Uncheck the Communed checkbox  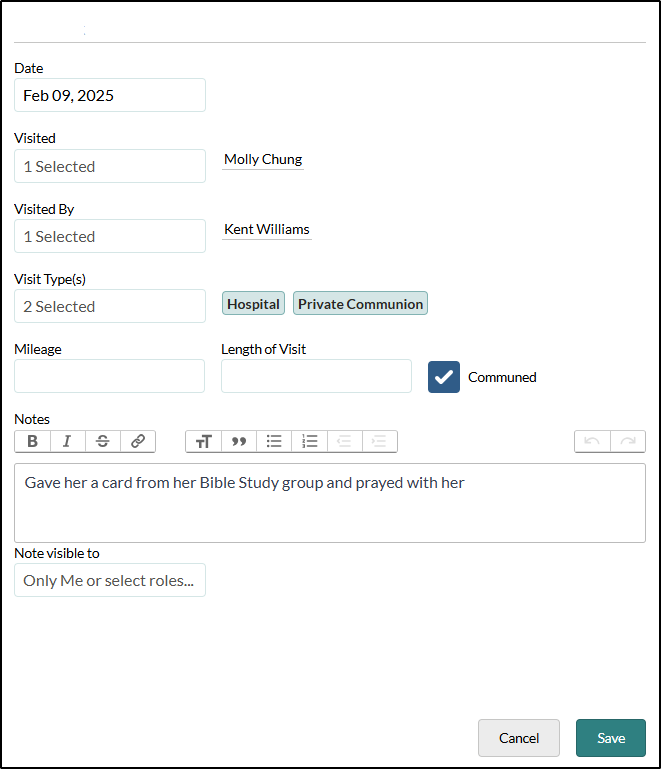coord(444,377)
